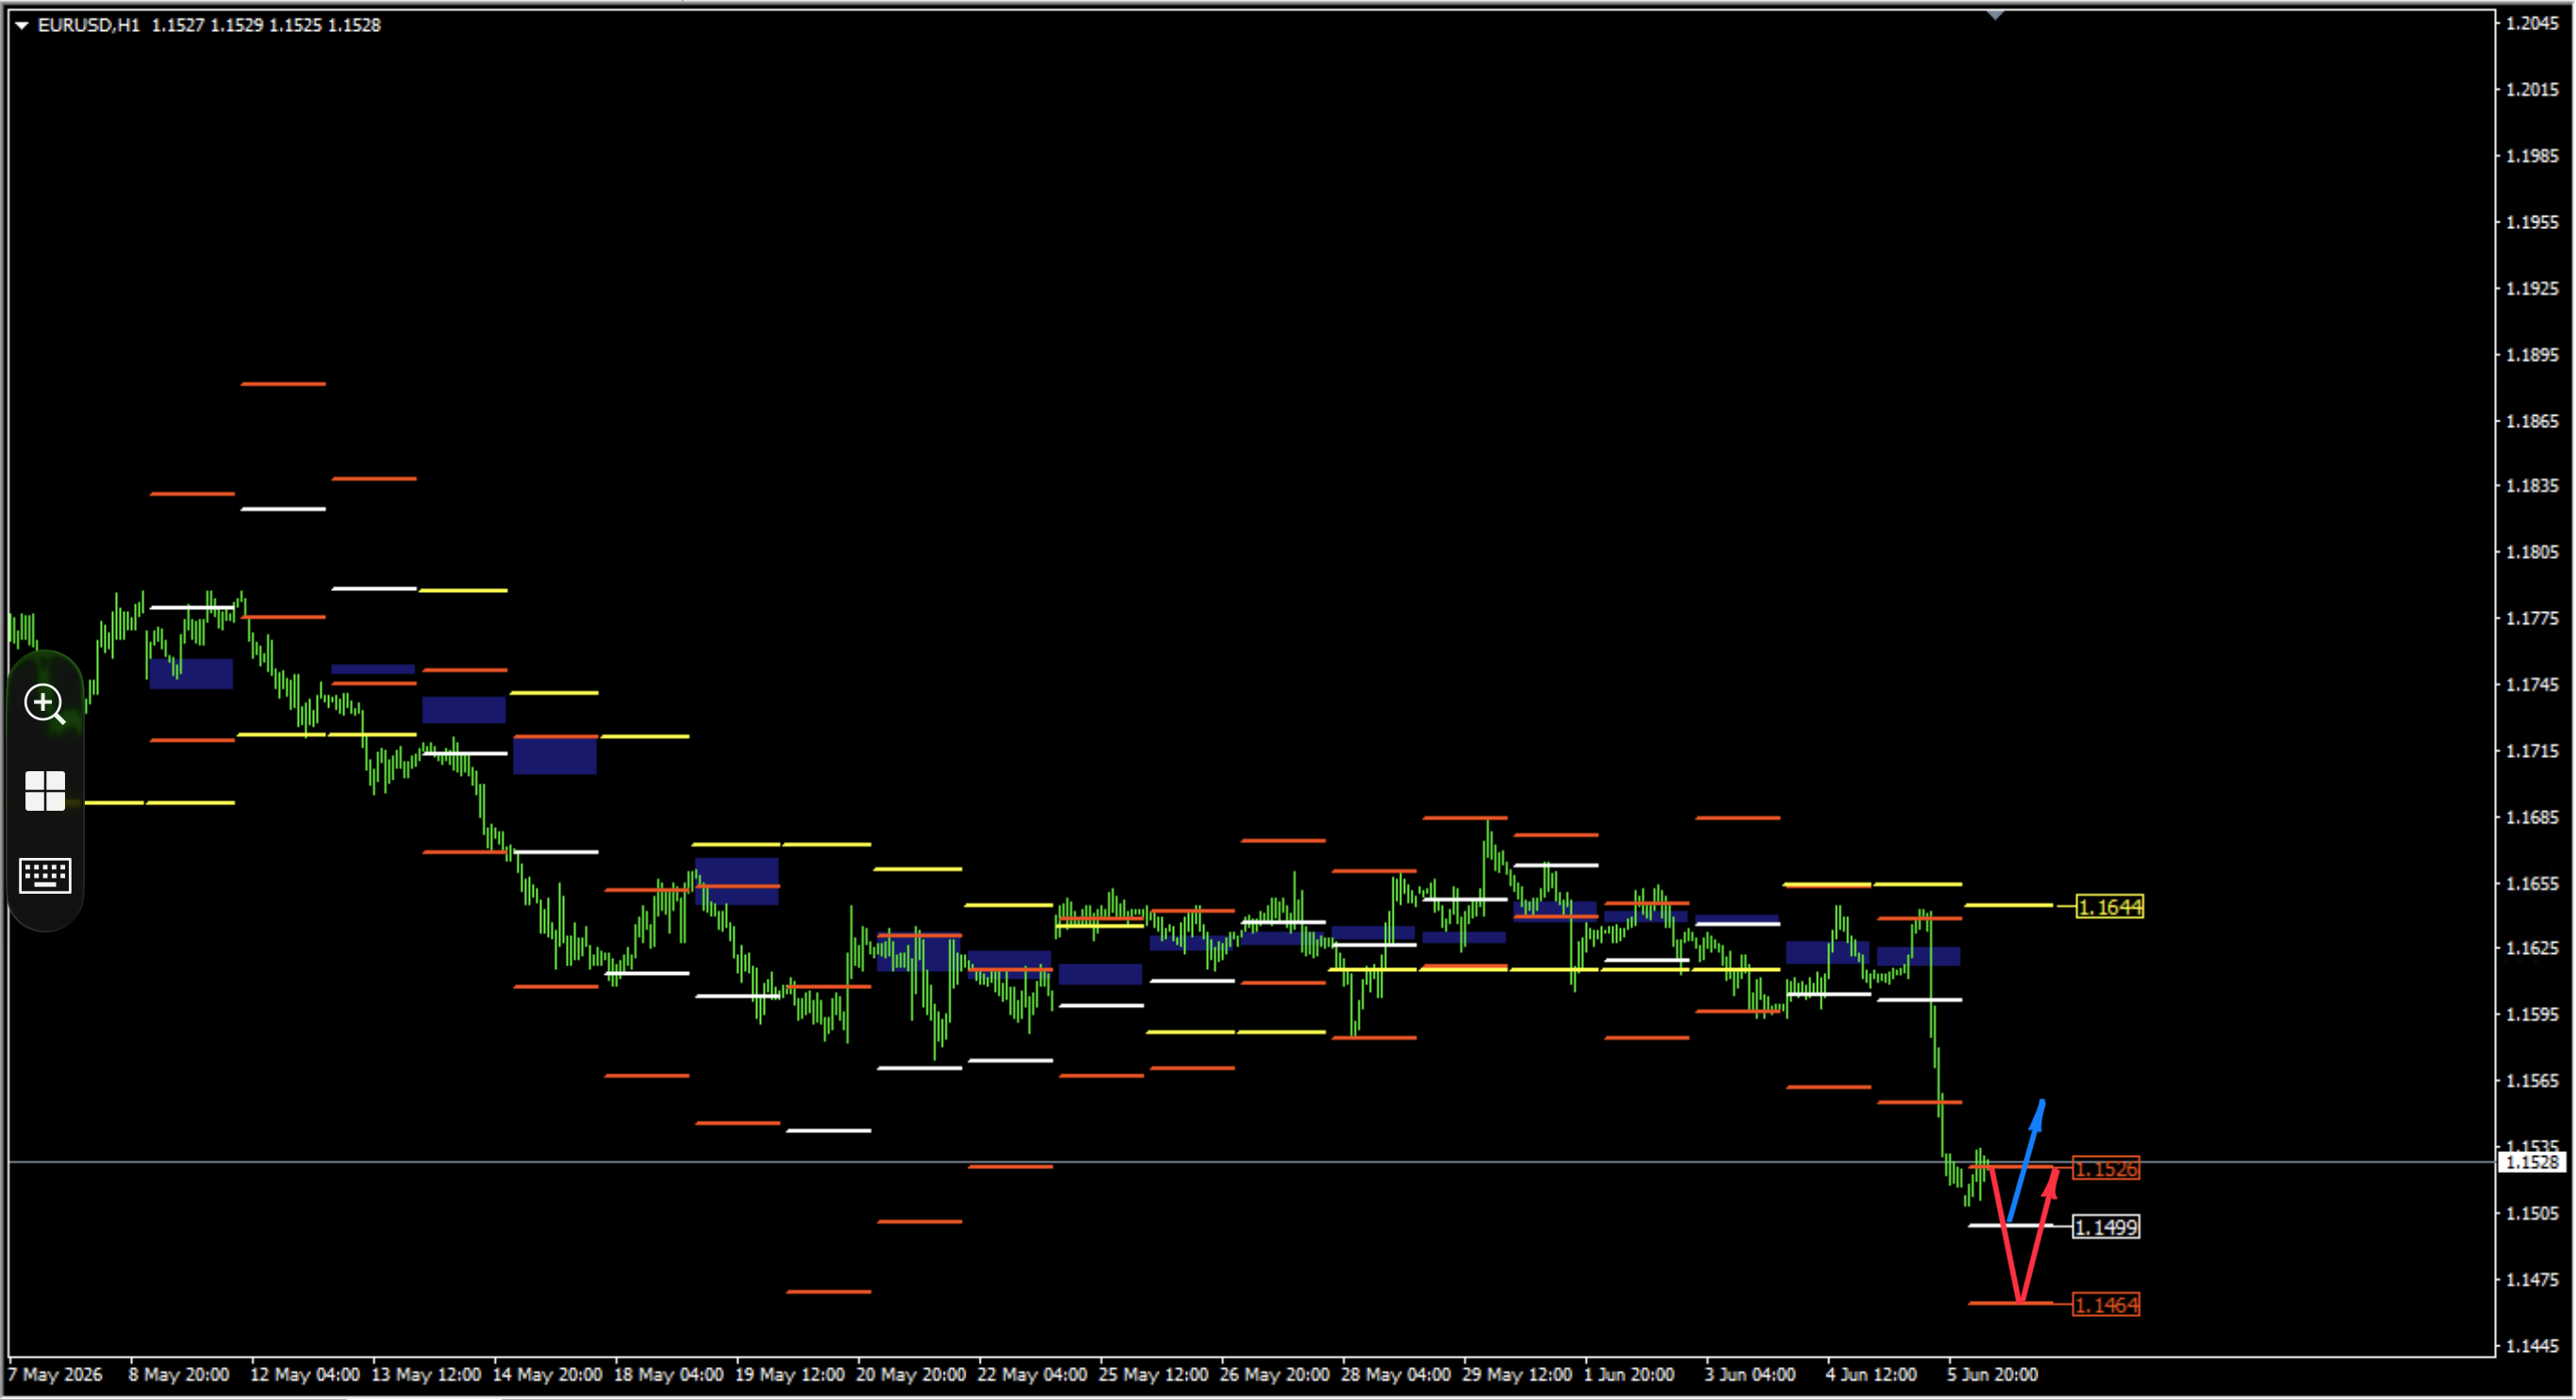The image size is (2576, 1400).
Task: Click the '8 May 20:00' time label
Action: [x=179, y=1375]
